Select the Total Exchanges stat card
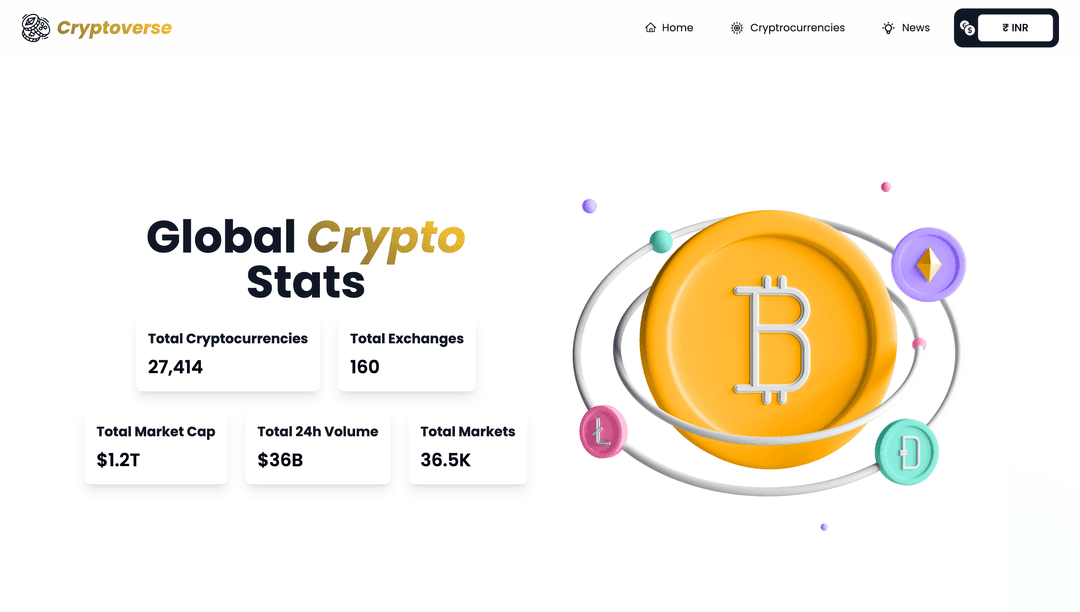This screenshot has height=612, width=1080. [407, 354]
